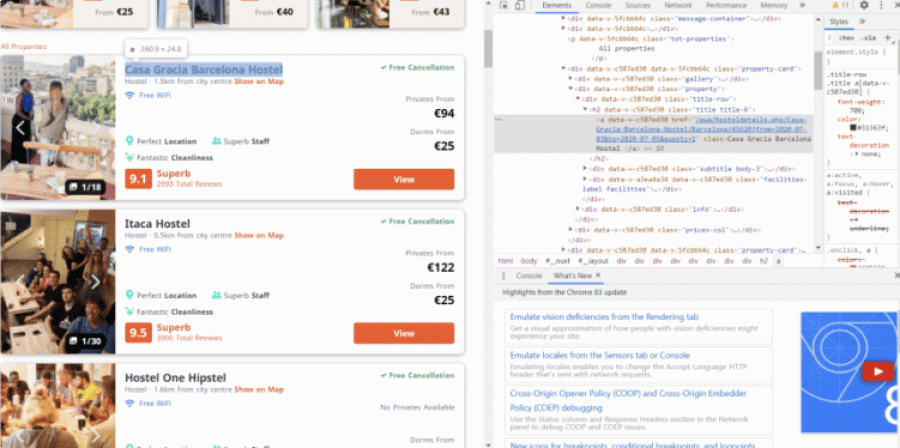Toggle the :hov element state button

pos(846,38)
